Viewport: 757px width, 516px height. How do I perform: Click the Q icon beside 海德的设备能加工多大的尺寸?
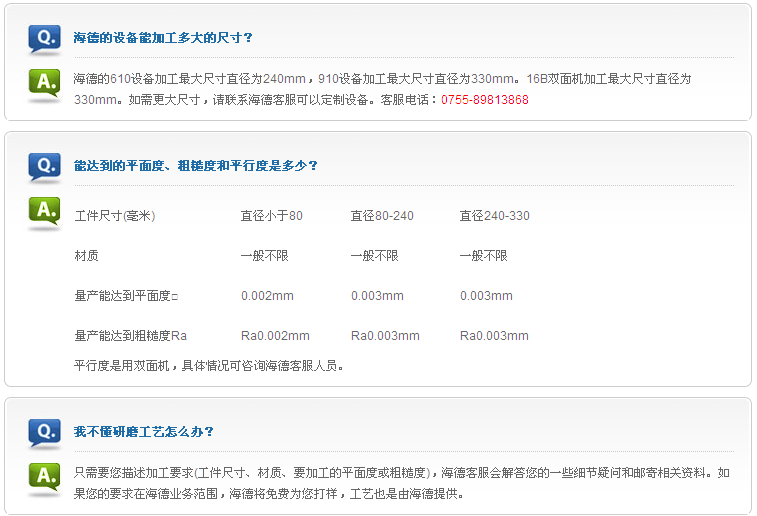click(x=44, y=38)
